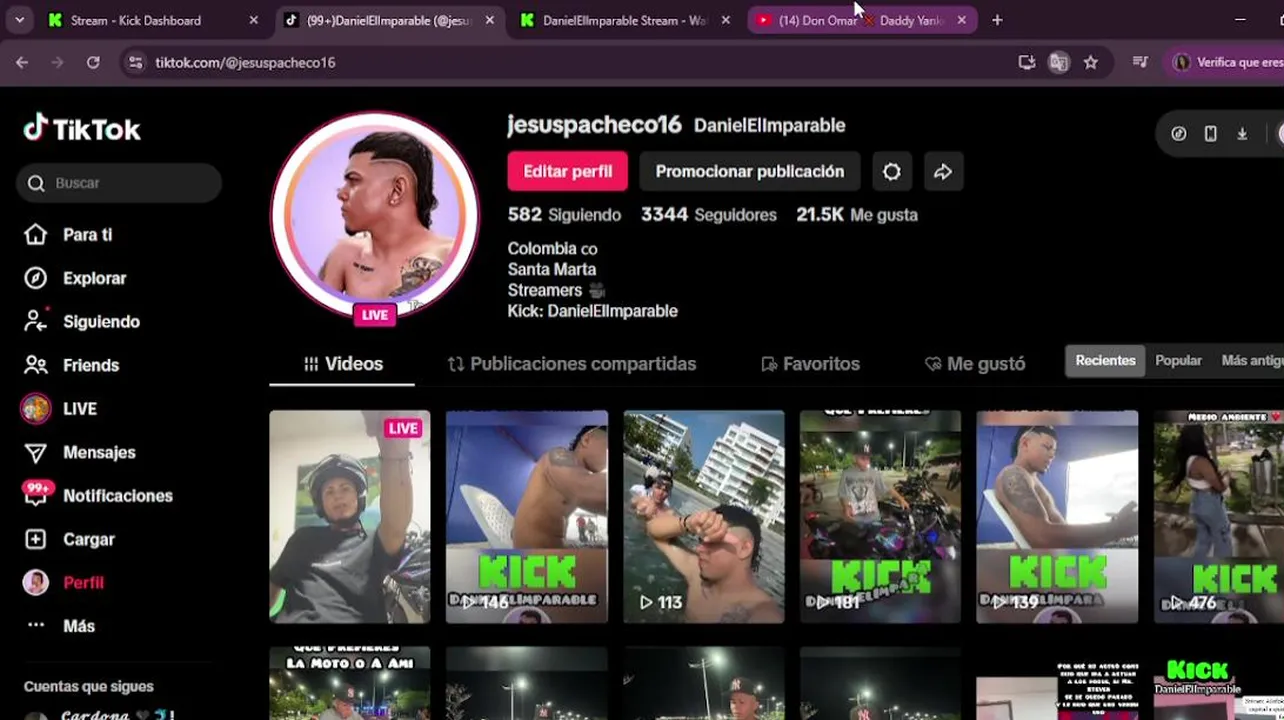Click install app icon in address bar
1284x720 pixels.
coord(1027,62)
